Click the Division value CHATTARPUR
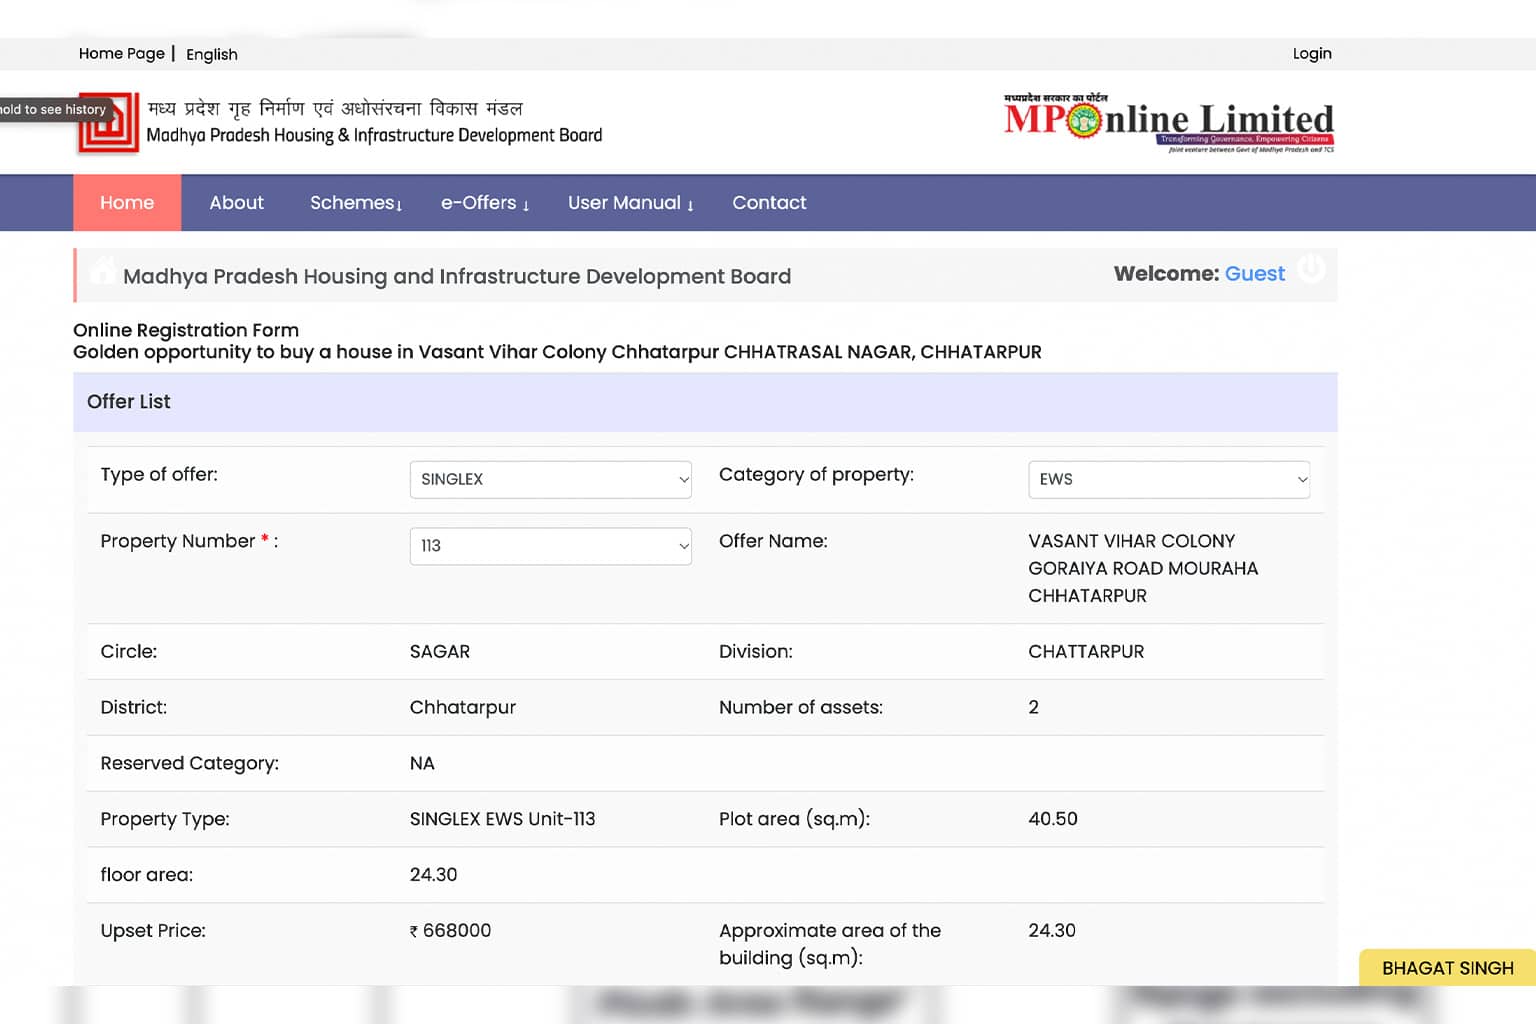Screen dimensions: 1536x1024 [1086, 652]
